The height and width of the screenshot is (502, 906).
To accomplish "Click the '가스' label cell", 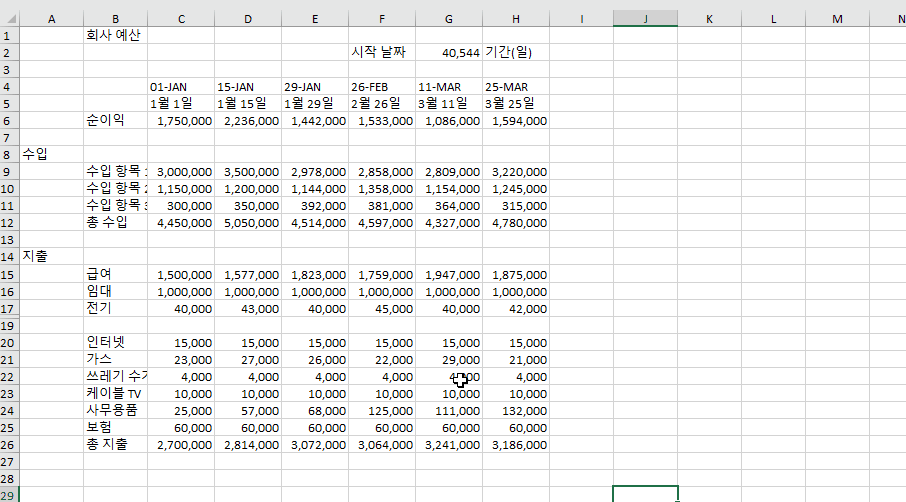I will 115,359.
